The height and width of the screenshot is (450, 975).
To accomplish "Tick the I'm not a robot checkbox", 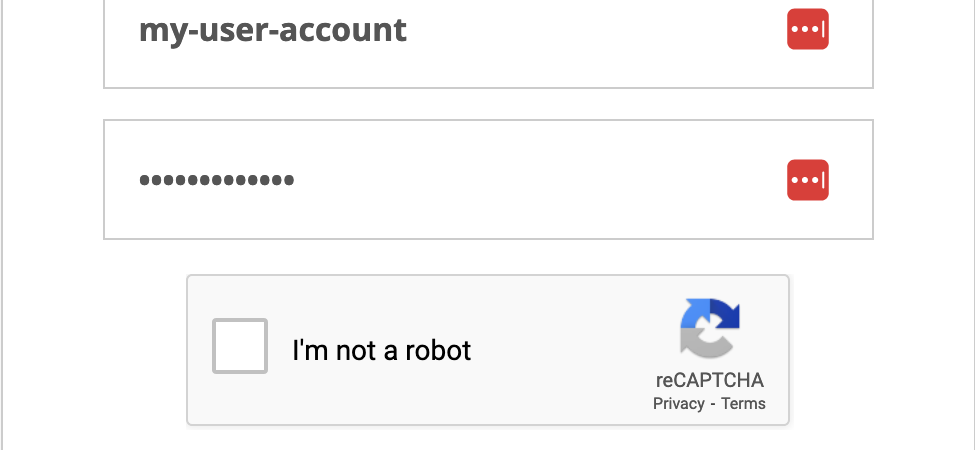I will (x=240, y=346).
